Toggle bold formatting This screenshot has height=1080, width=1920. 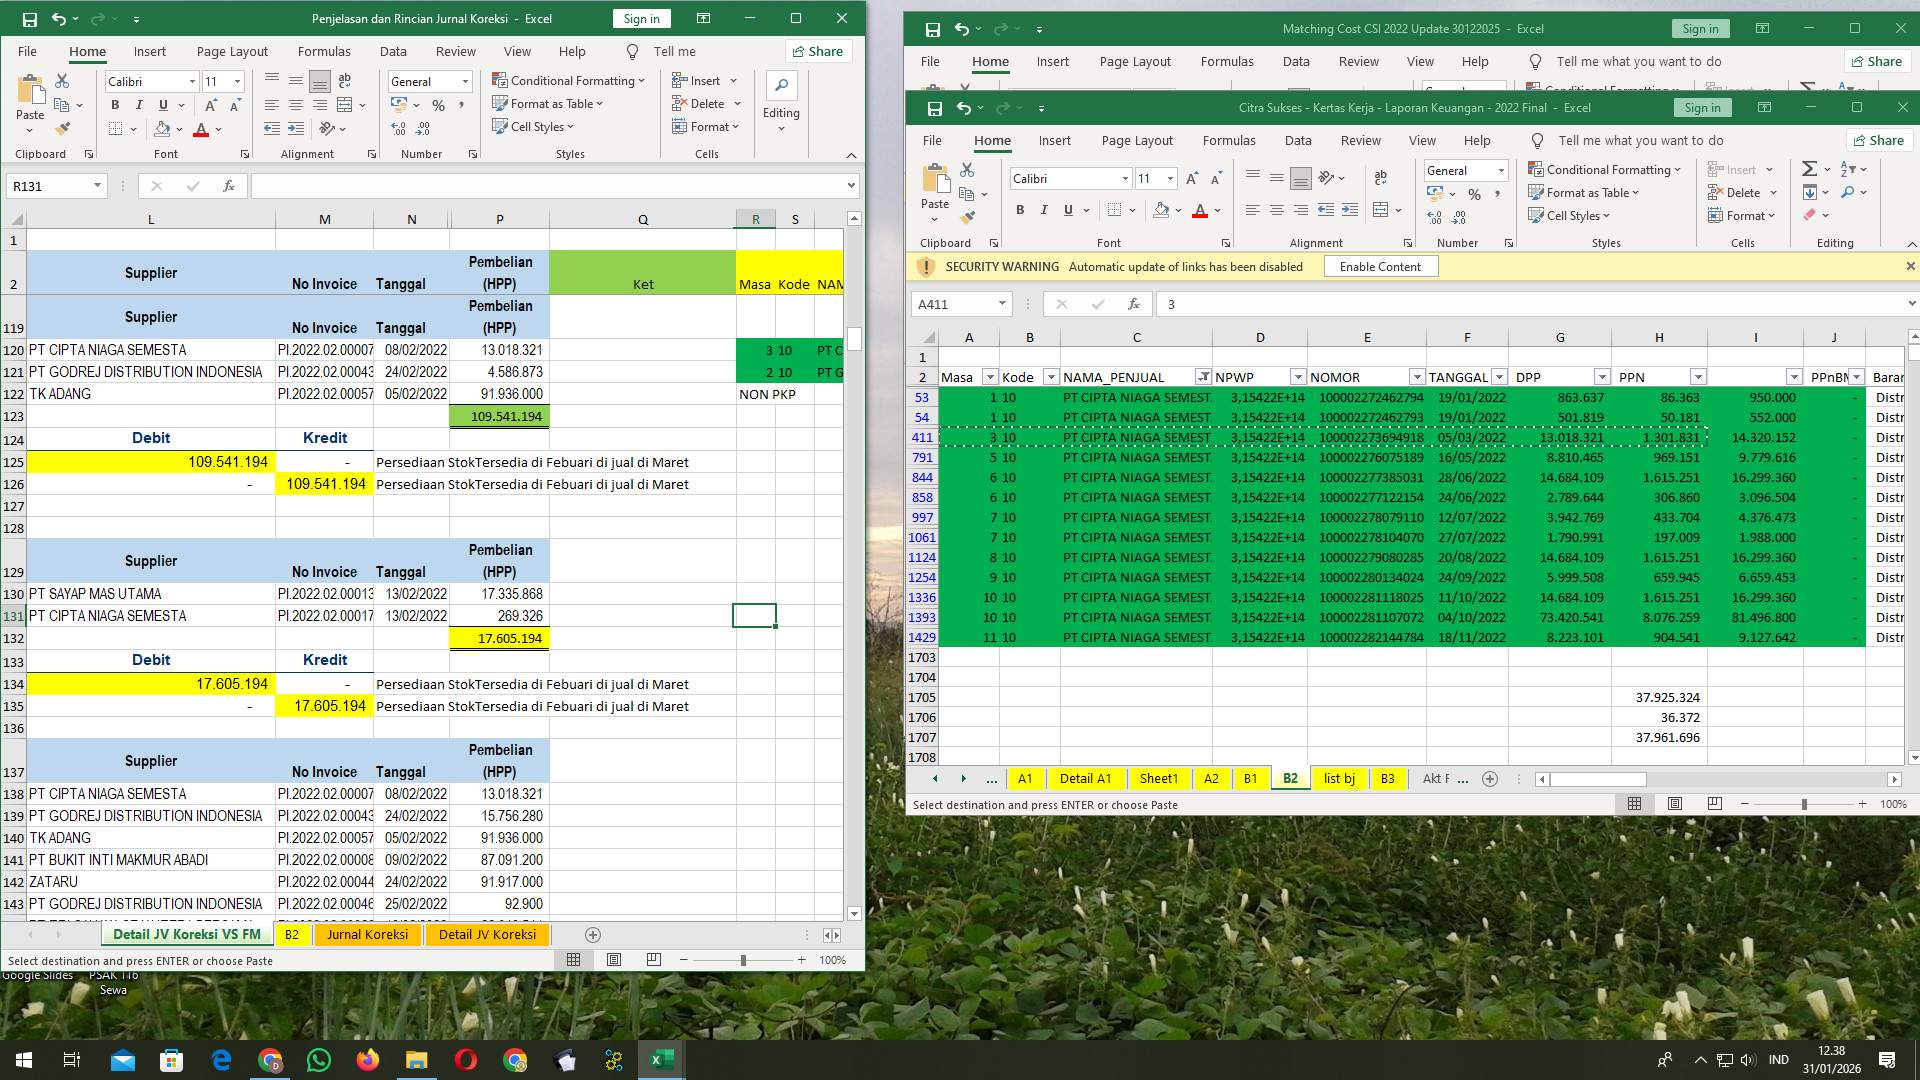pyautogui.click(x=1020, y=210)
